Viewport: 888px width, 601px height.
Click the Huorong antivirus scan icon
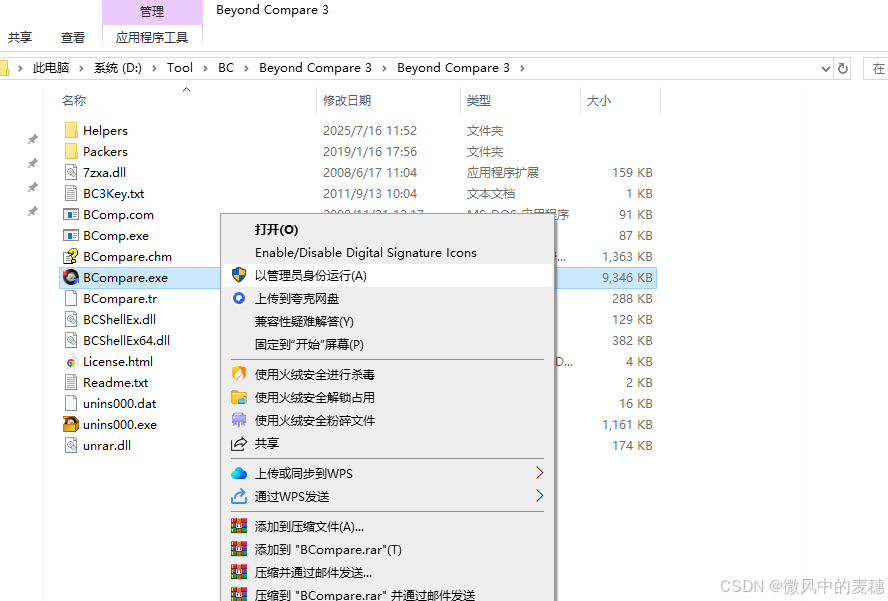(x=239, y=374)
